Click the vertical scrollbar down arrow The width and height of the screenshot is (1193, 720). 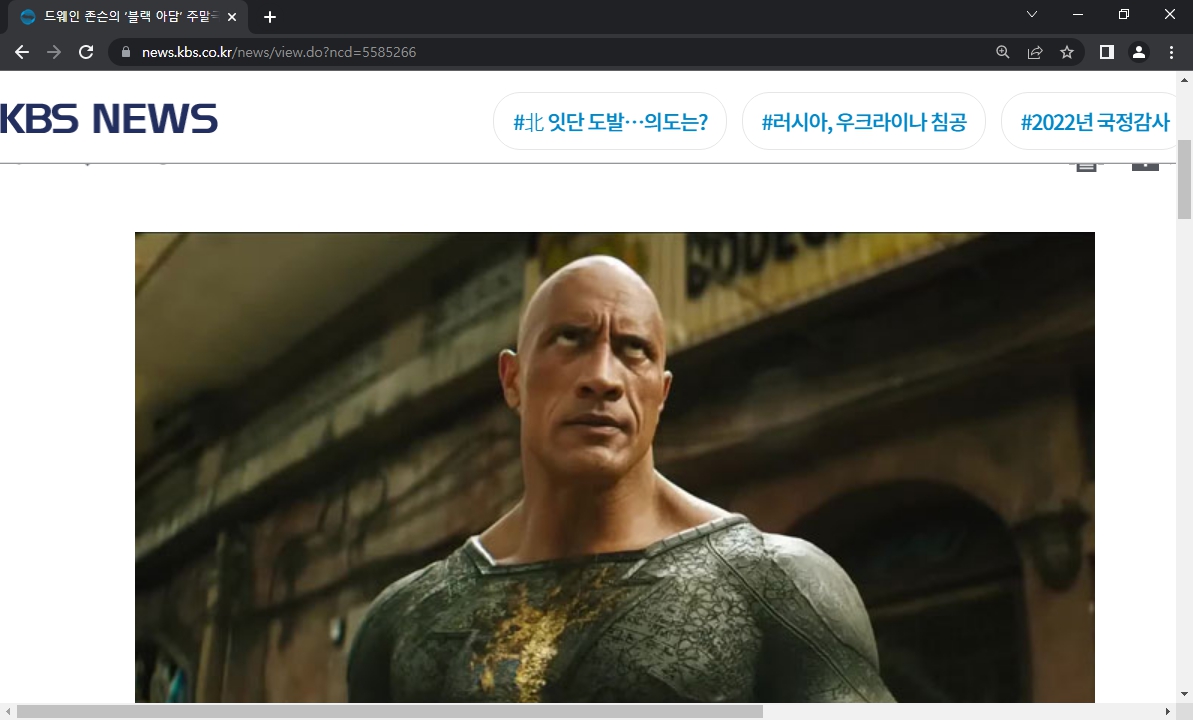[x=1185, y=694]
